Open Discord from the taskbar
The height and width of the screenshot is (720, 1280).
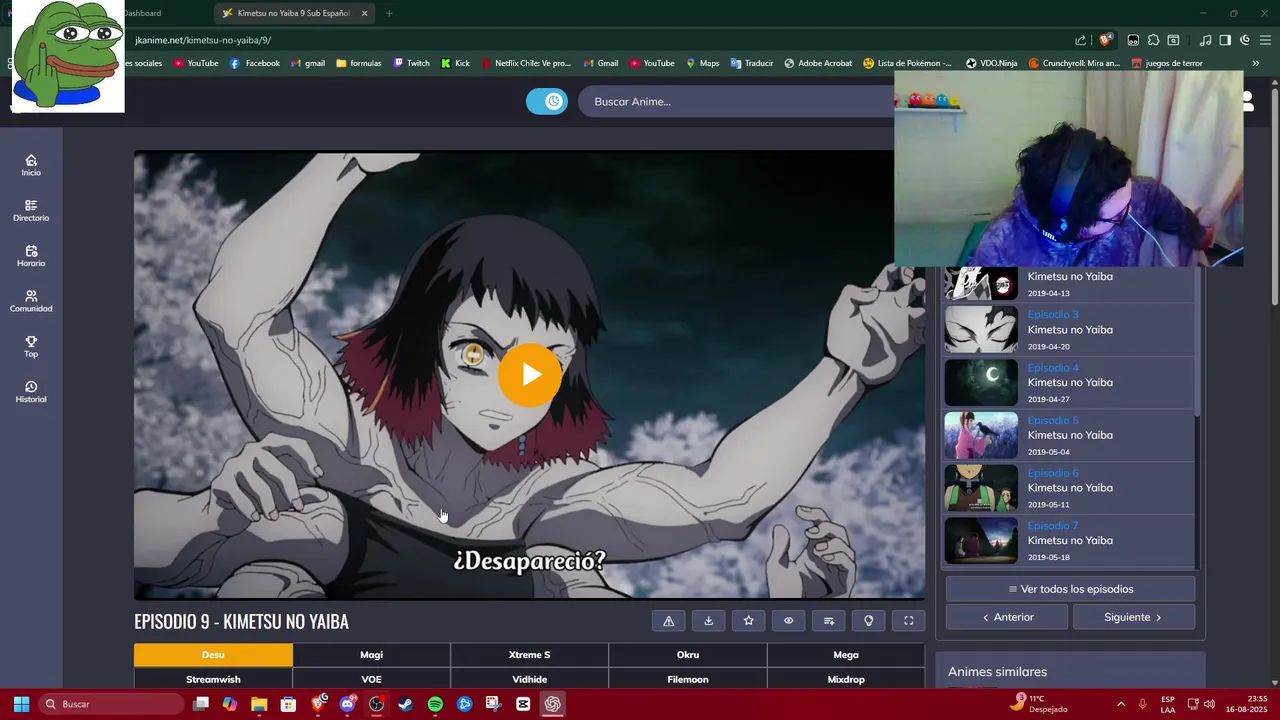tap(347, 704)
